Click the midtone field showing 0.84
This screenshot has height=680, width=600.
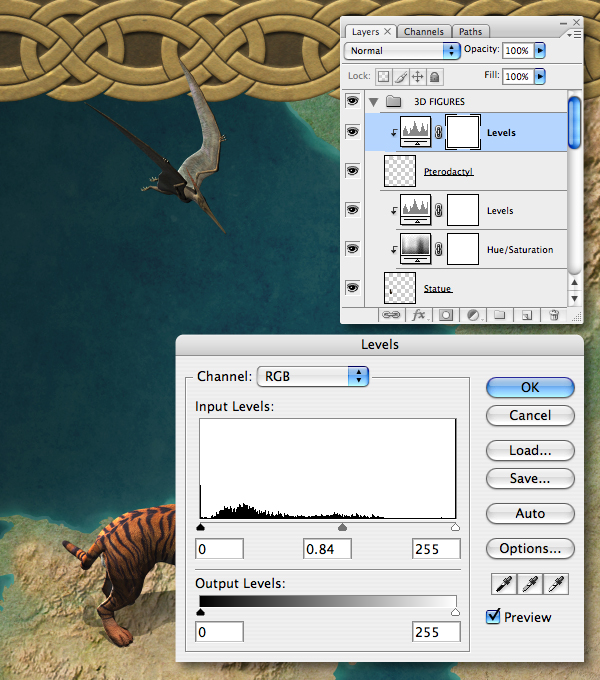pyautogui.click(x=327, y=549)
